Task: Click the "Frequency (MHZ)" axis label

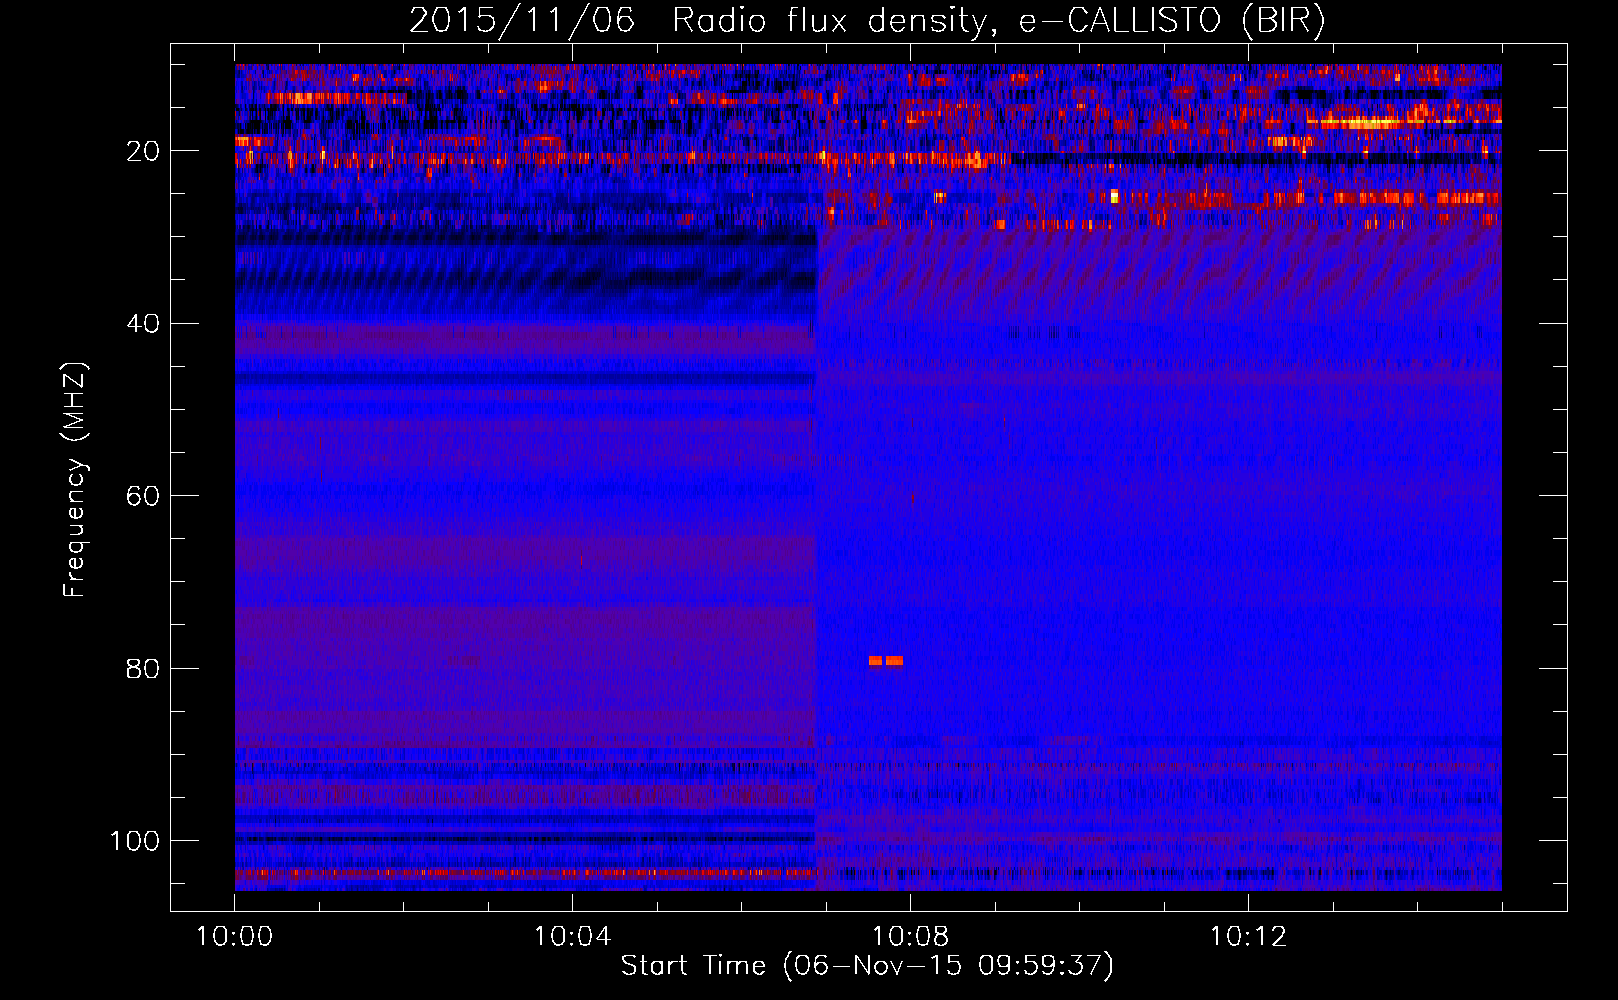Action: tap(75, 479)
